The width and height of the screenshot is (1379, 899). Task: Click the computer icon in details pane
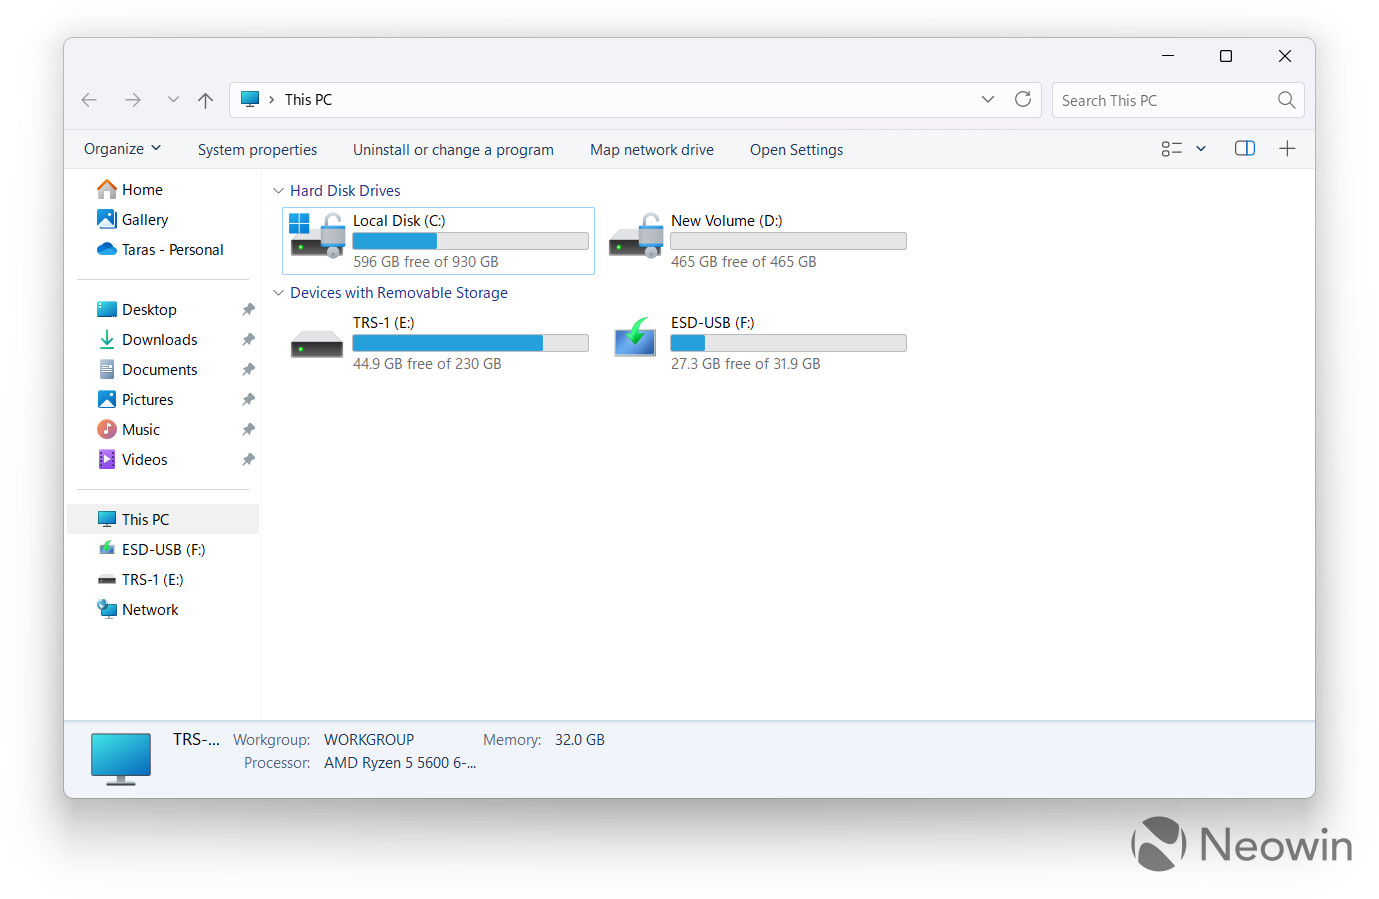pyautogui.click(x=121, y=759)
